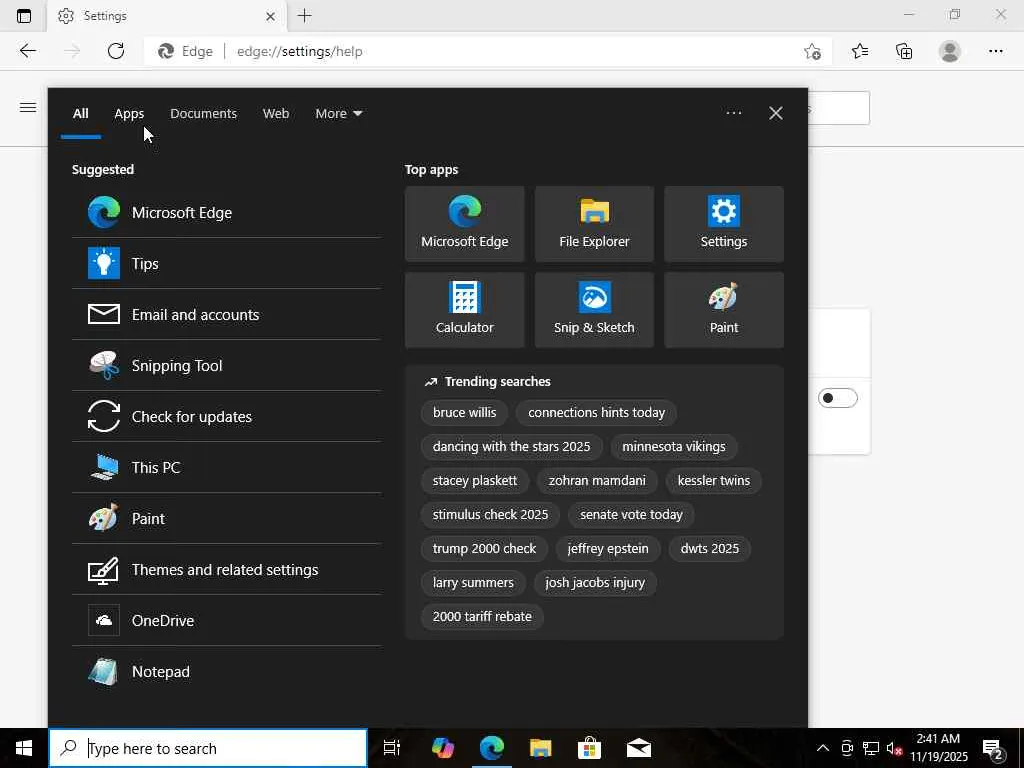
Task: Launch Notepad from the Suggested list
Action: click(x=226, y=671)
